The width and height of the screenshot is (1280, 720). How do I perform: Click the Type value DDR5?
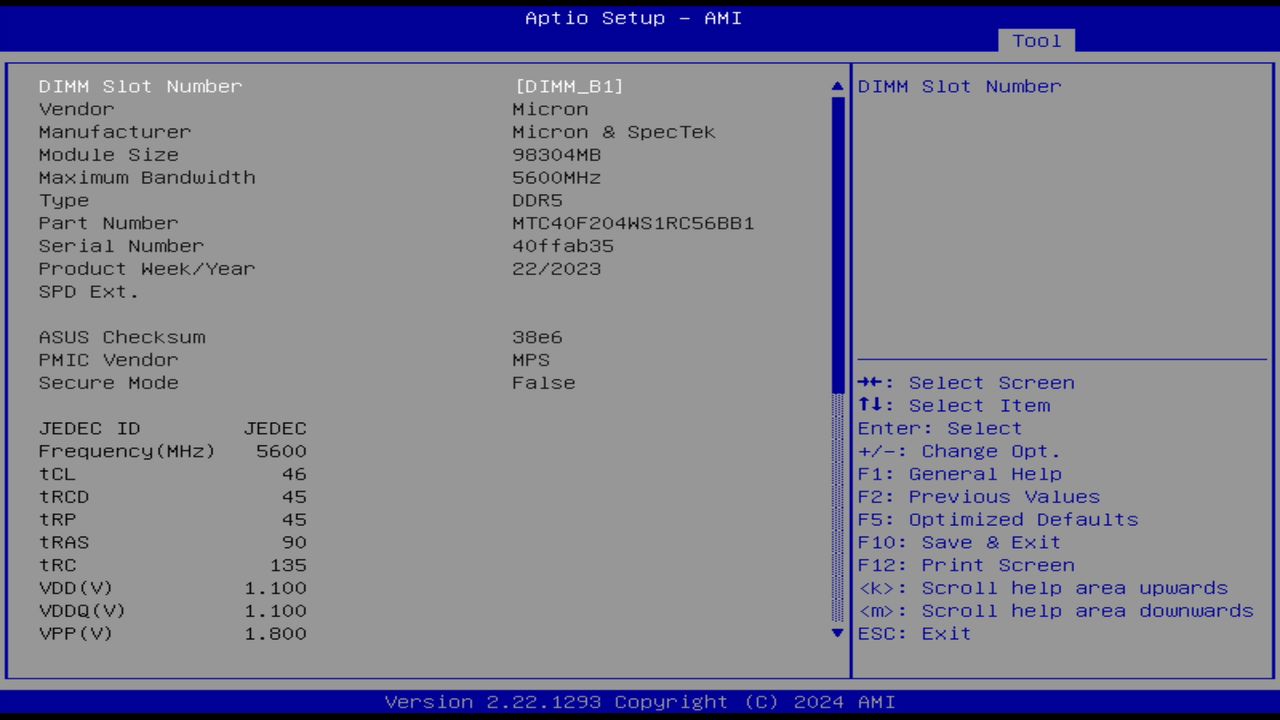pyautogui.click(x=538, y=201)
